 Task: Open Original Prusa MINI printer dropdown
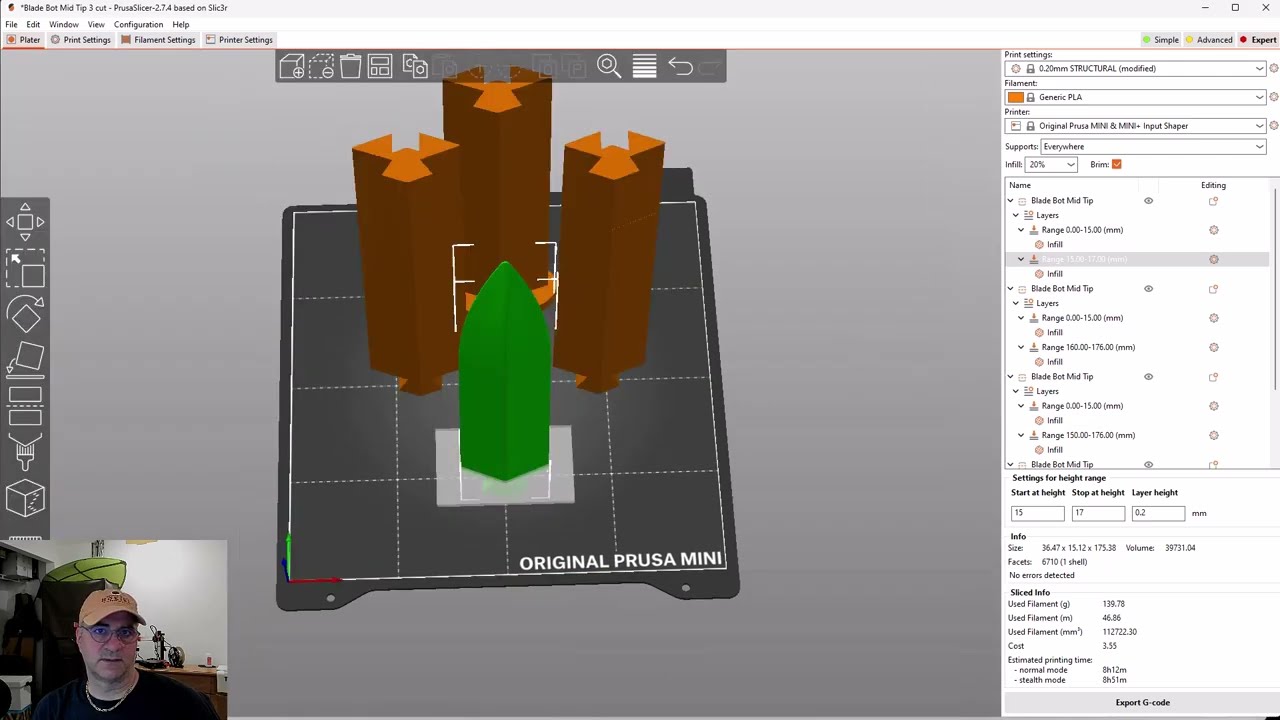point(1136,126)
